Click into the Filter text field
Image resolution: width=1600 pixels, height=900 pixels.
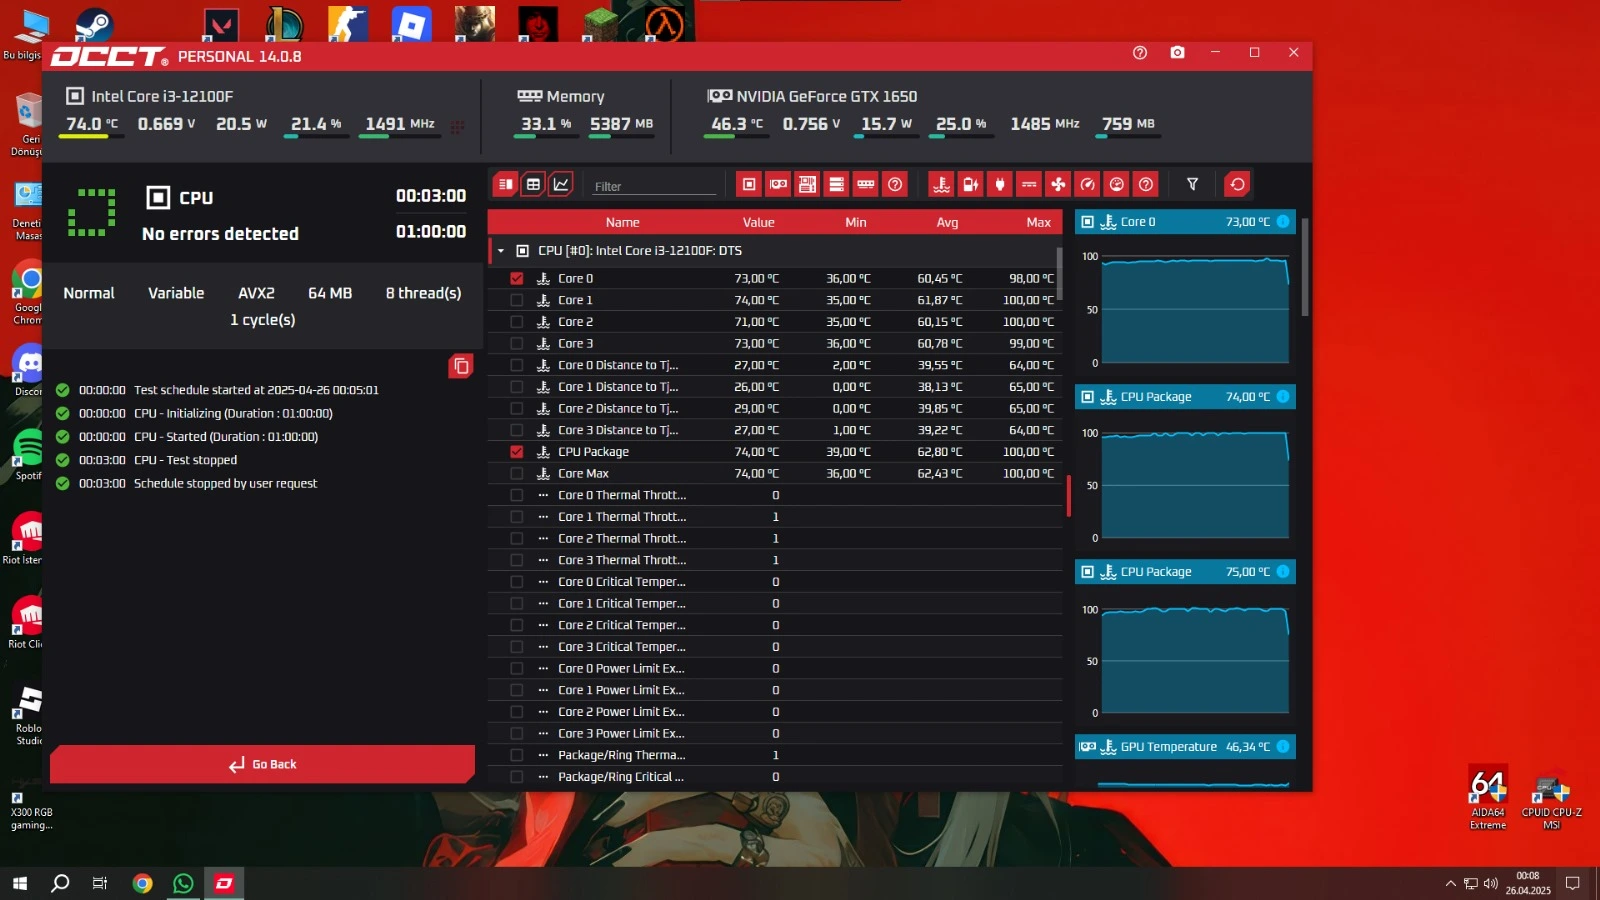coord(654,186)
